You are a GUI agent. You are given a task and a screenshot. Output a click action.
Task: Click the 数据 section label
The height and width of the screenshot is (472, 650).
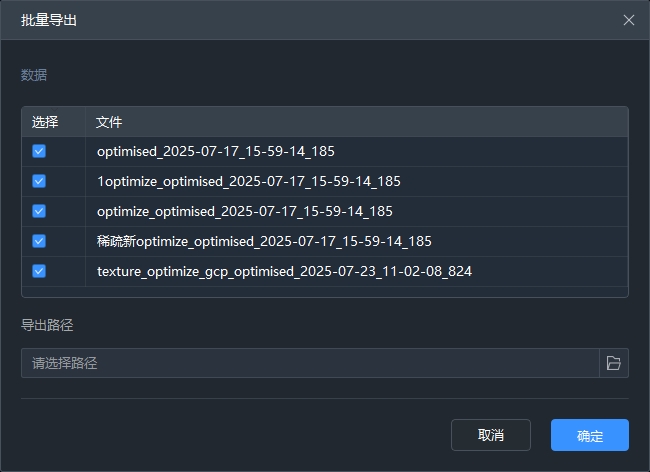click(x=34, y=75)
